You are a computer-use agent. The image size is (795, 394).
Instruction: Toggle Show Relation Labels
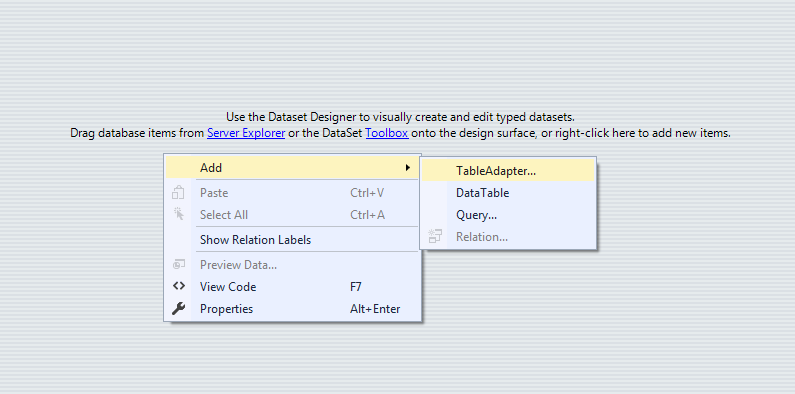293,240
